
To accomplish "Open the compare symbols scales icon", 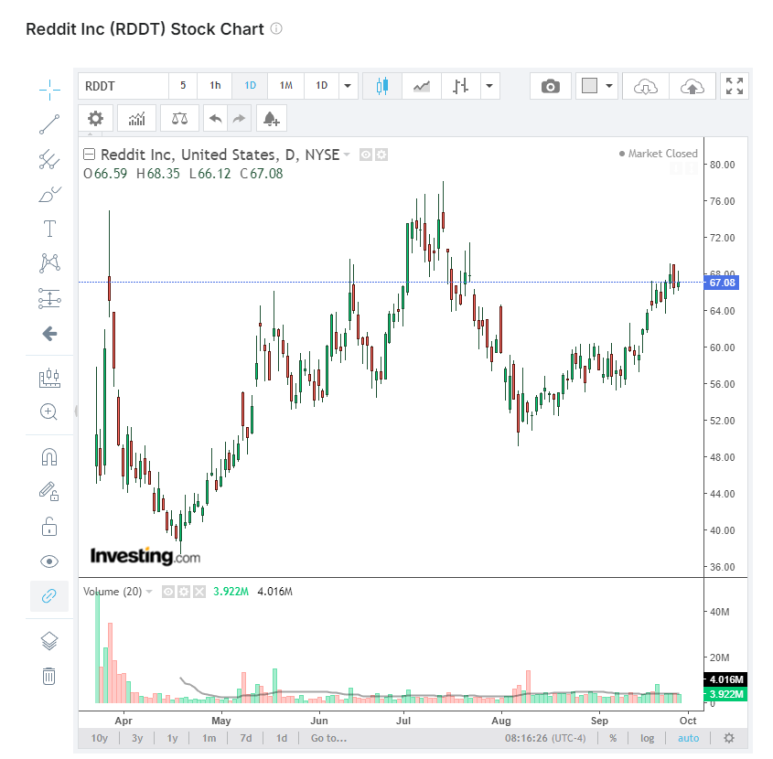I will 179,118.
